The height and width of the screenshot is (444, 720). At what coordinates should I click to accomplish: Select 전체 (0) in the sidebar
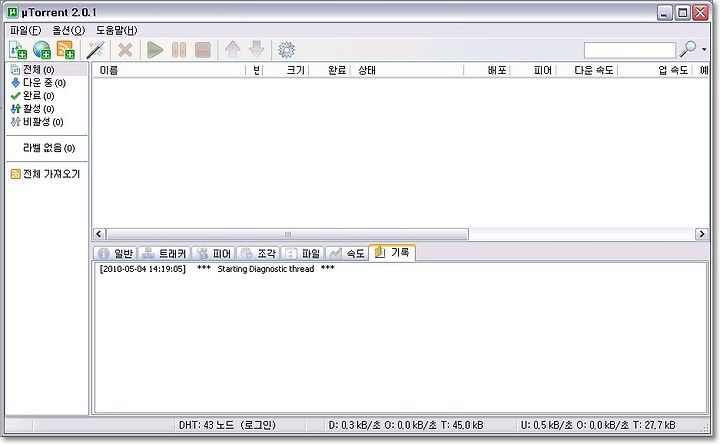(47, 69)
